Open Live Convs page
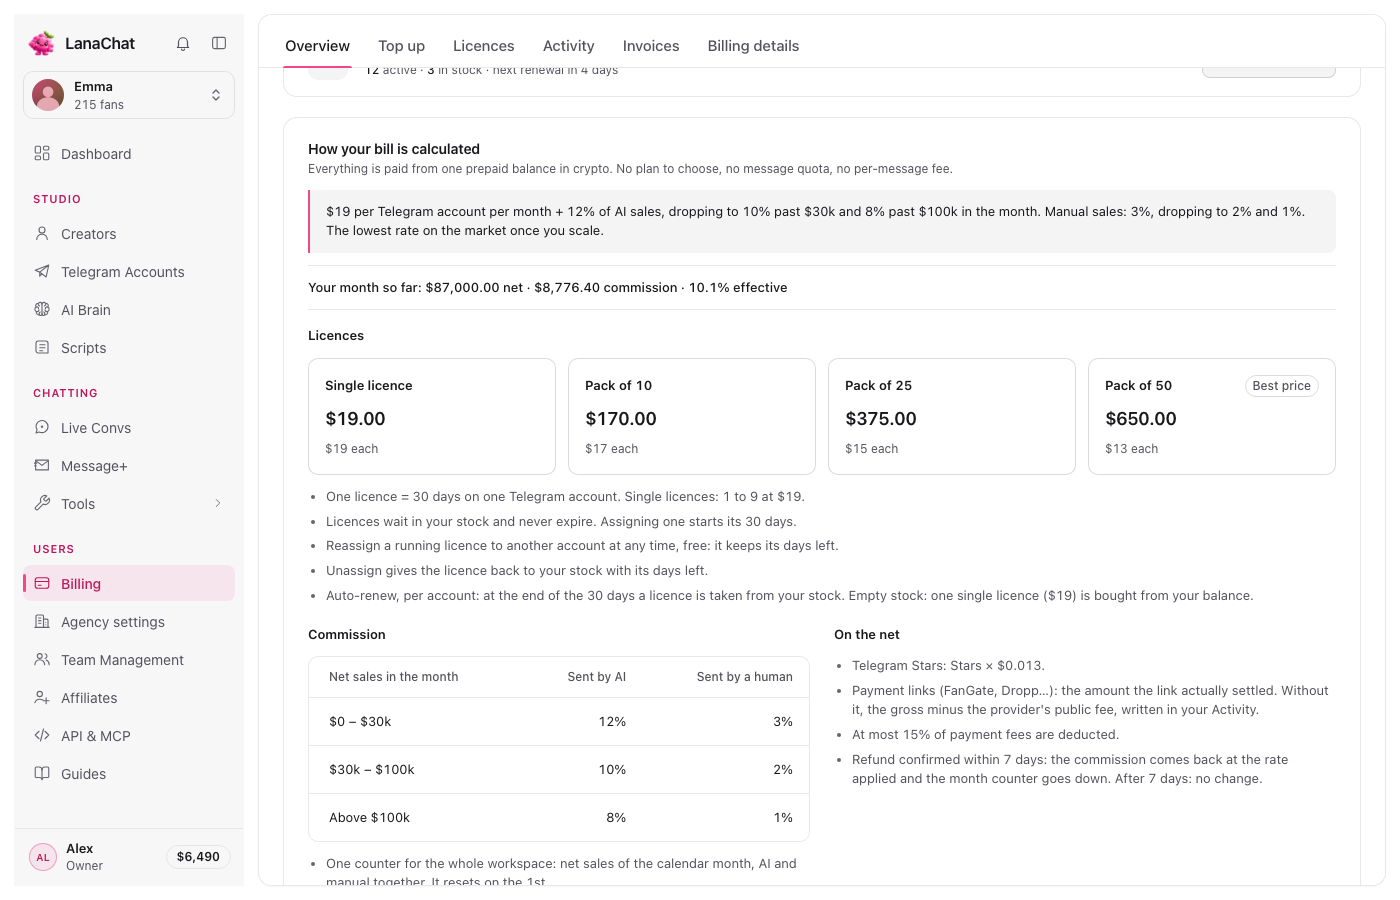Screen dimensions: 1400x900 coord(129,428)
